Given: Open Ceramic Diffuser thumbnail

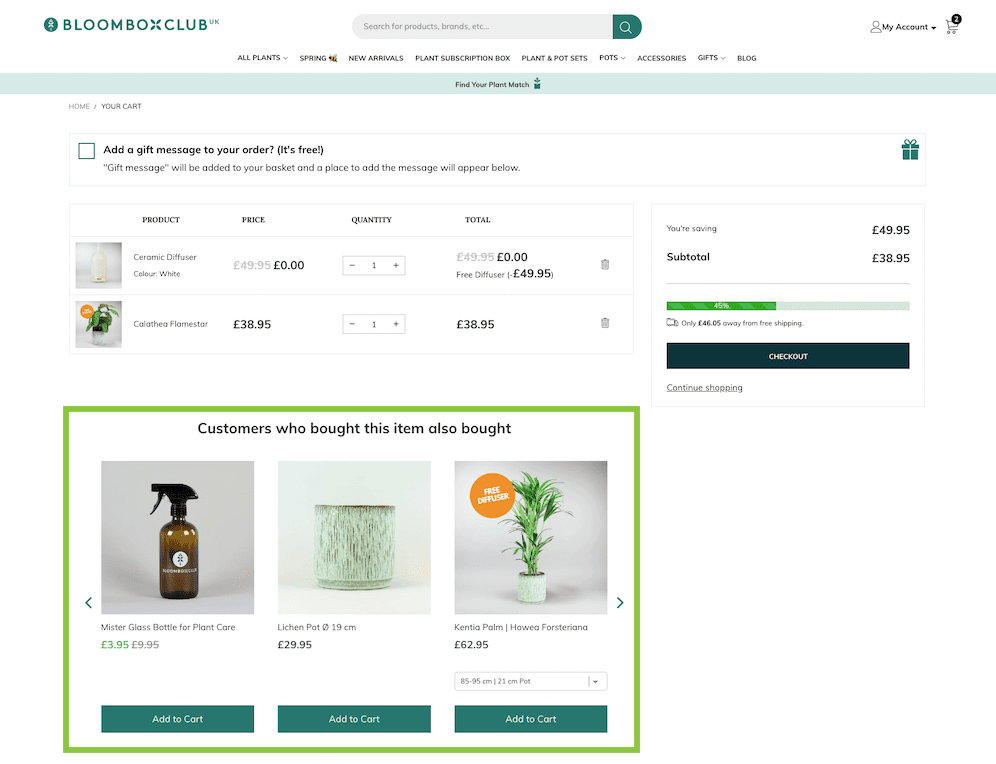Looking at the screenshot, I should (98, 265).
